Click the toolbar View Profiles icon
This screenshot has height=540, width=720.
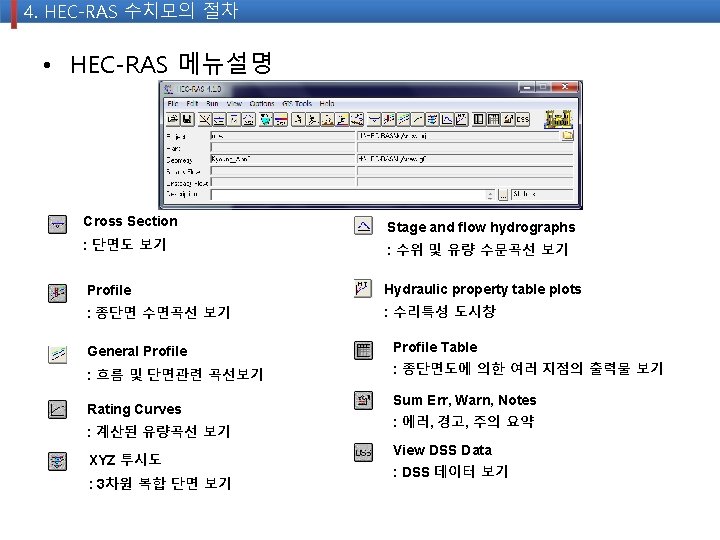(389, 120)
